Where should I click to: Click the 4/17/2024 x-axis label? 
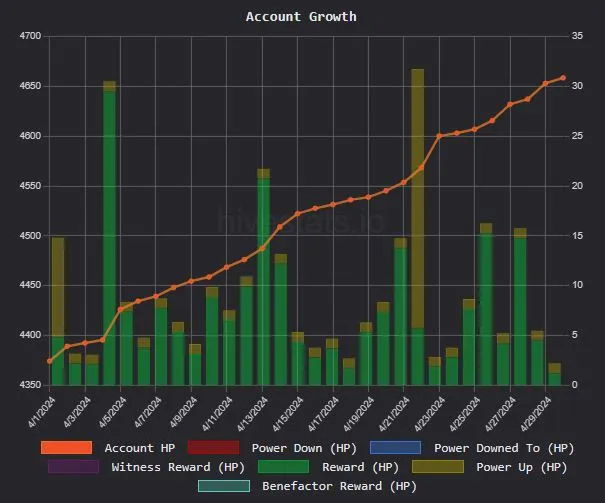pyautogui.click(x=324, y=414)
